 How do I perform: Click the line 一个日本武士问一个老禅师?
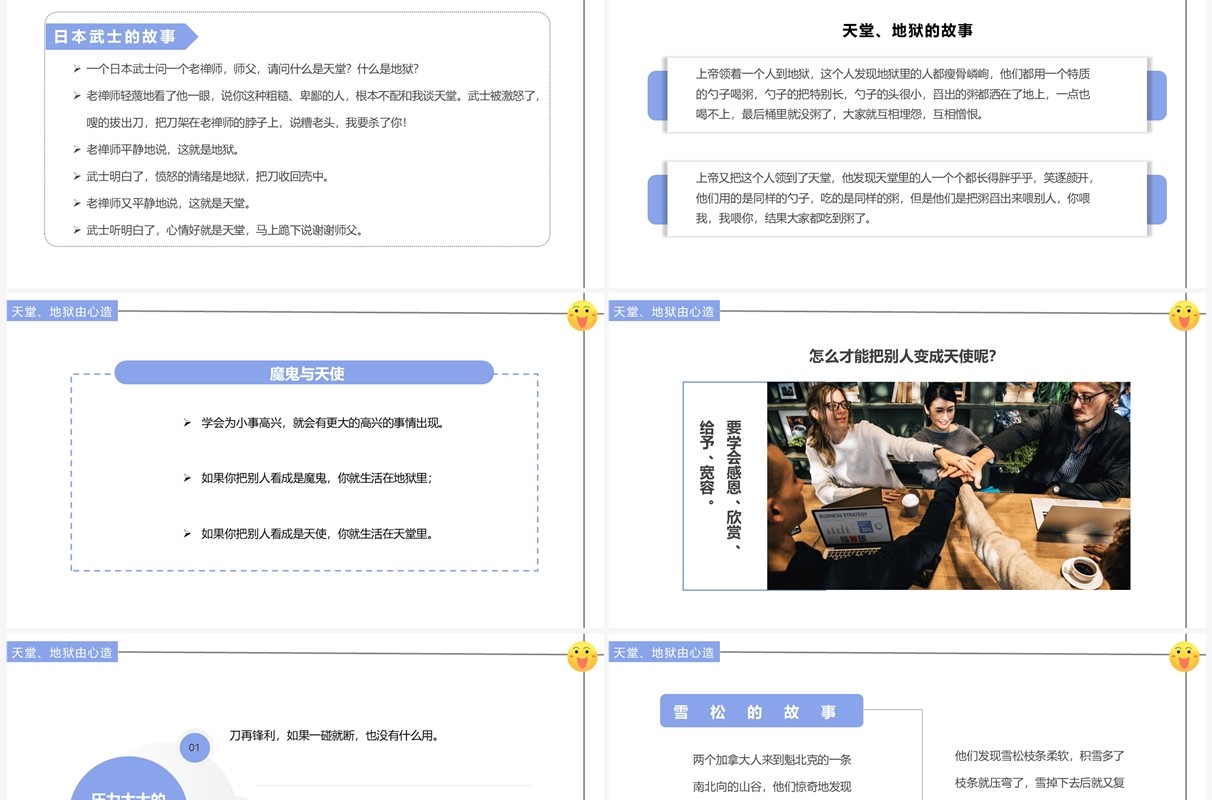coord(252,69)
